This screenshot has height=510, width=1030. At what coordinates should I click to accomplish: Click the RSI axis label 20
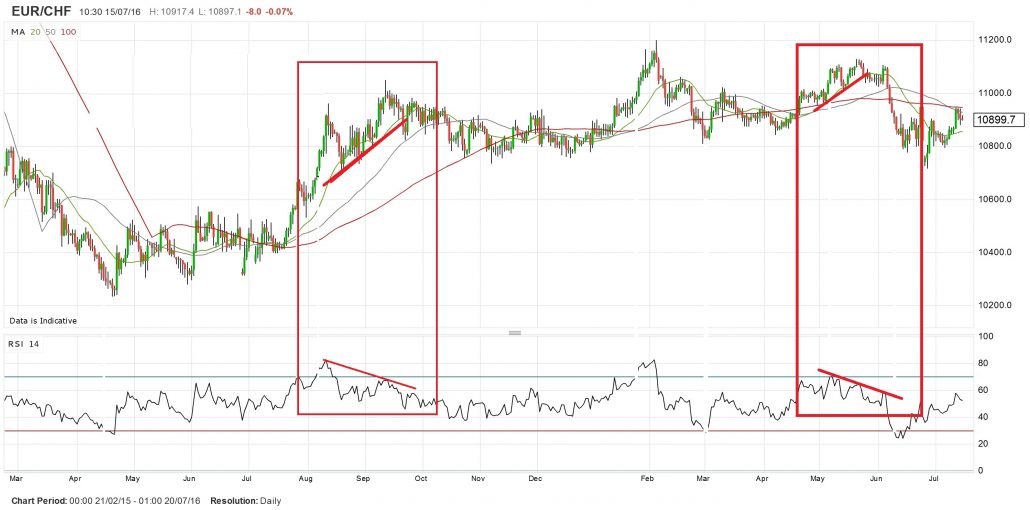pos(984,444)
